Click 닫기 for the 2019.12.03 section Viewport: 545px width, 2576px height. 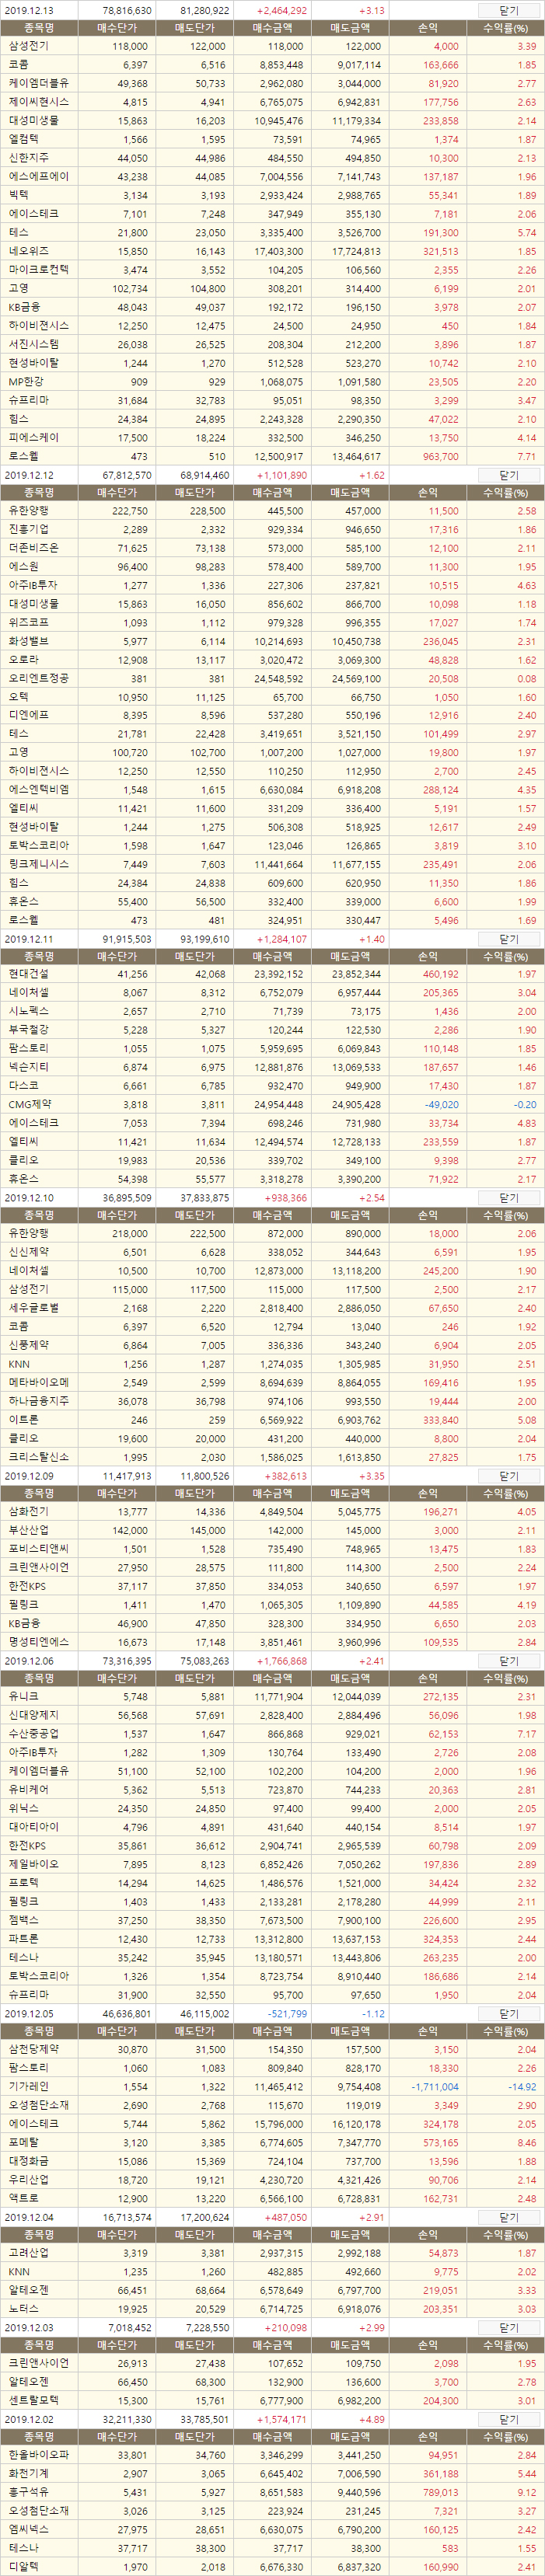(508, 2327)
